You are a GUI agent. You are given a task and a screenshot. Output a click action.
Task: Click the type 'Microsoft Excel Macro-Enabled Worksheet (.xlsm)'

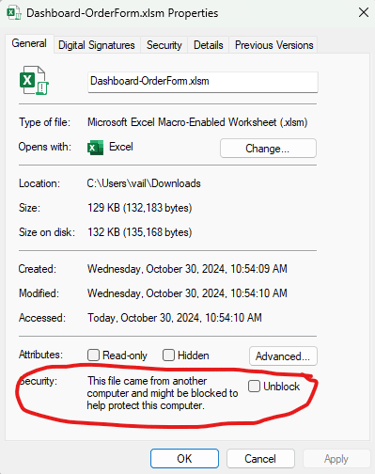pos(197,122)
